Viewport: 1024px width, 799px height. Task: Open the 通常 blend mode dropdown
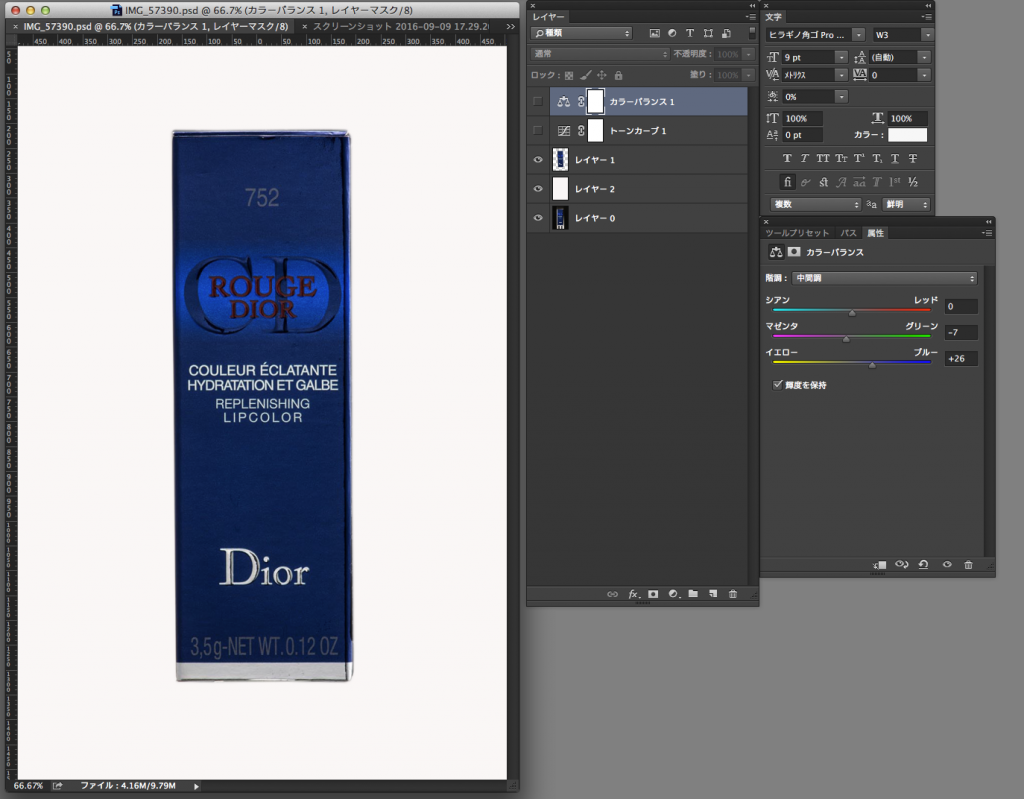click(600, 54)
